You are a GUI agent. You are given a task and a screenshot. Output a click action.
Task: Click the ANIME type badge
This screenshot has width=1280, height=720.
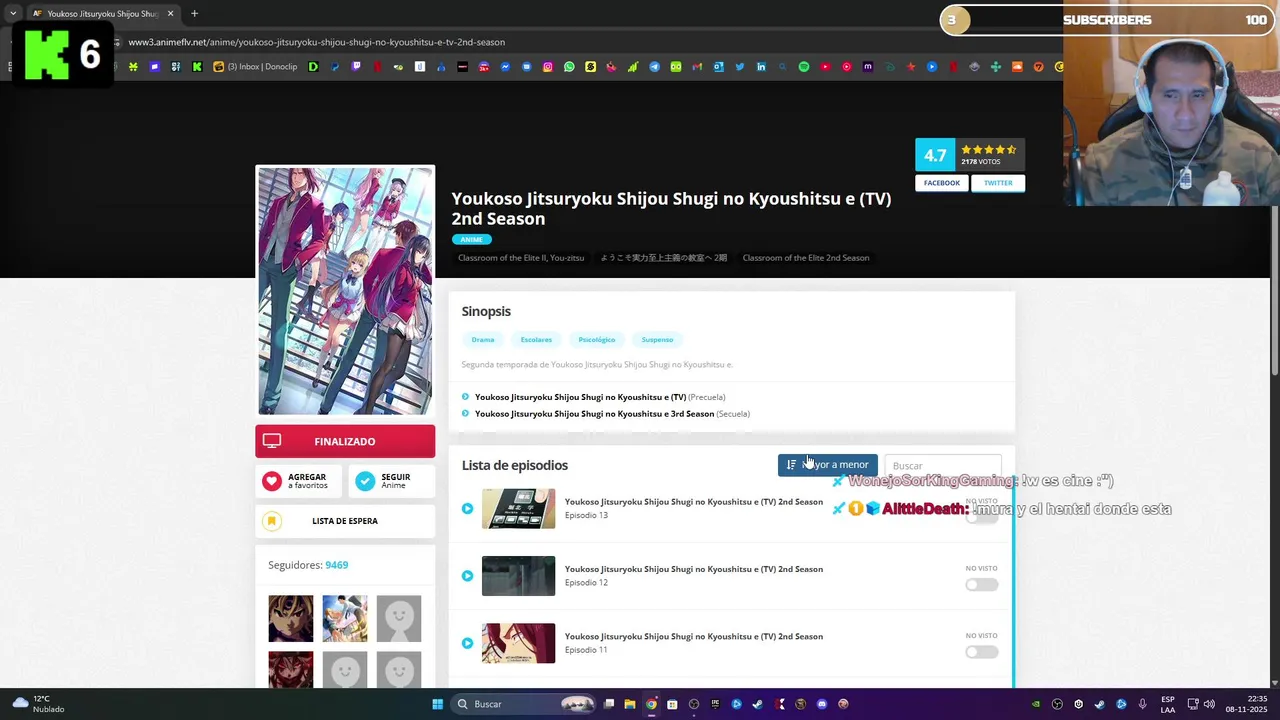(471, 240)
